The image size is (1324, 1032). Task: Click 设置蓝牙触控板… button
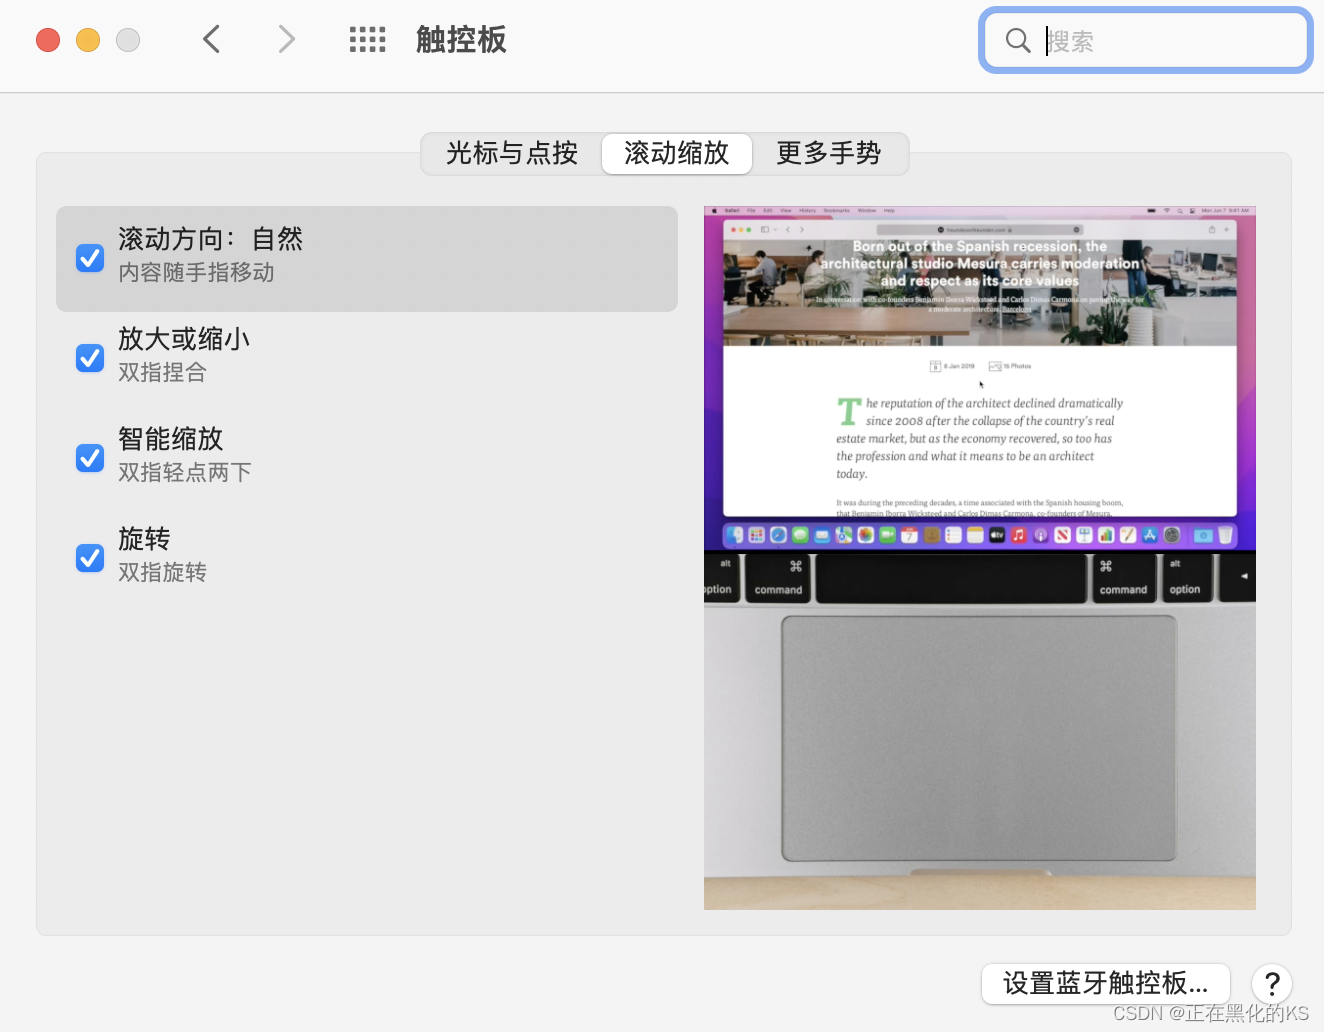(1105, 984)
